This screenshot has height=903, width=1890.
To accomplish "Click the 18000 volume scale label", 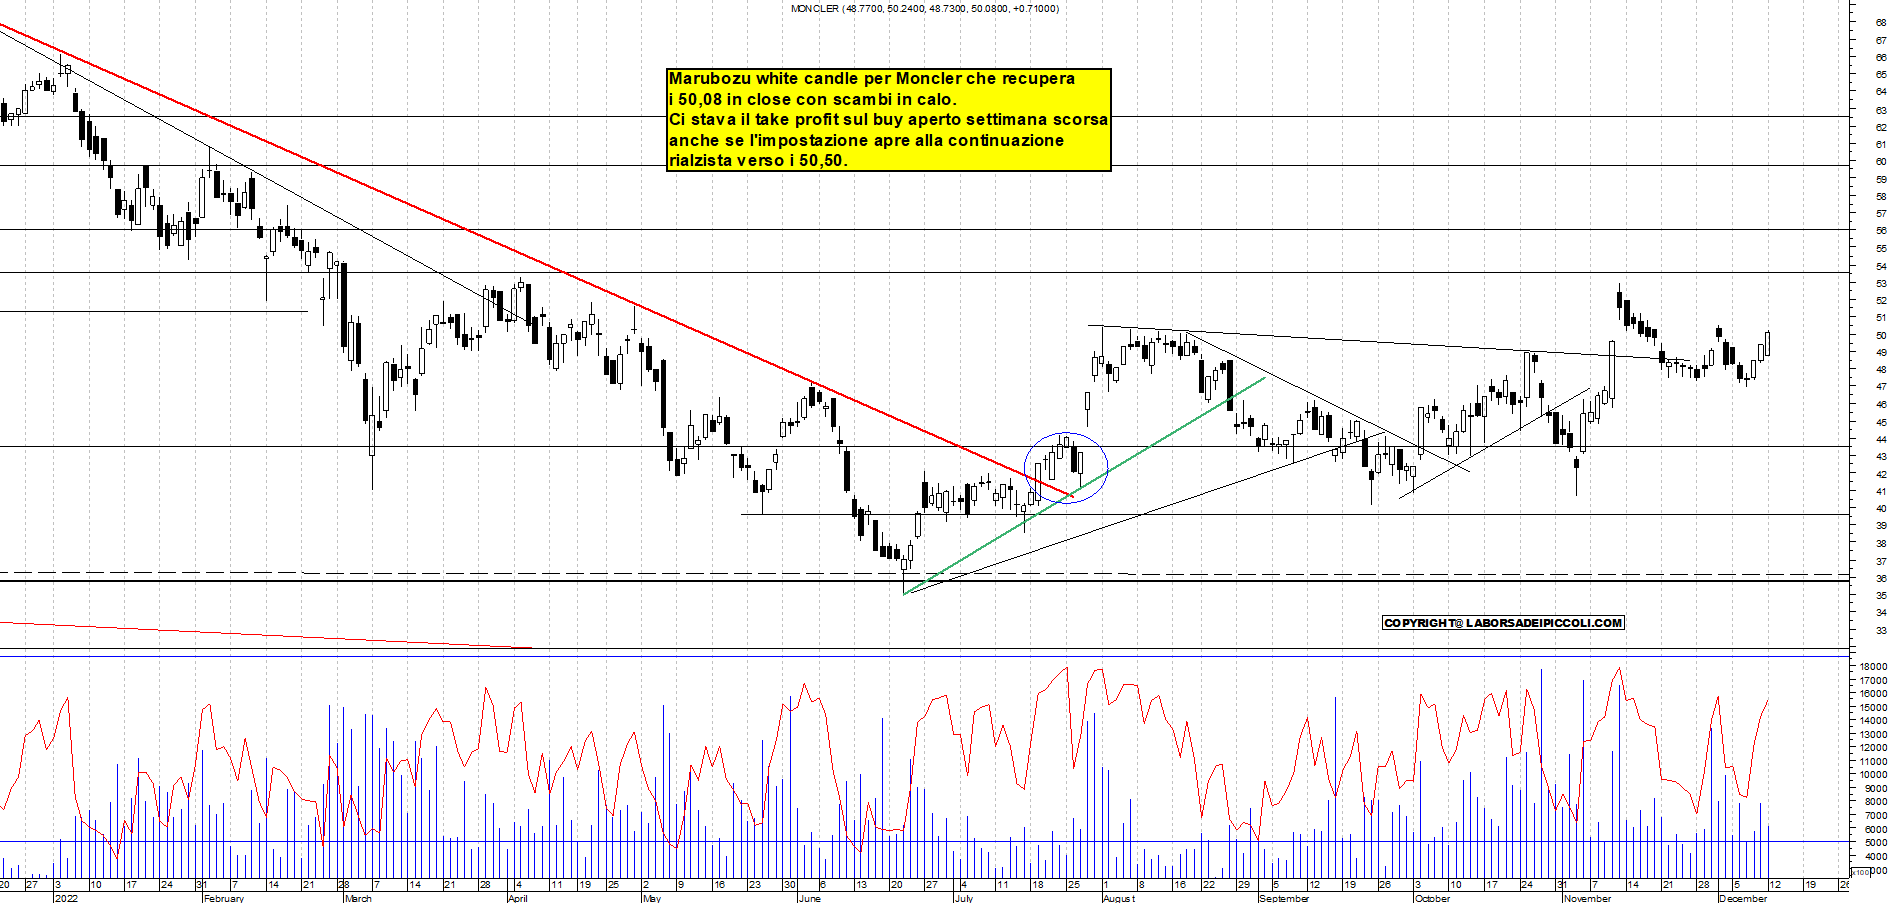I will coord(1873,666).
